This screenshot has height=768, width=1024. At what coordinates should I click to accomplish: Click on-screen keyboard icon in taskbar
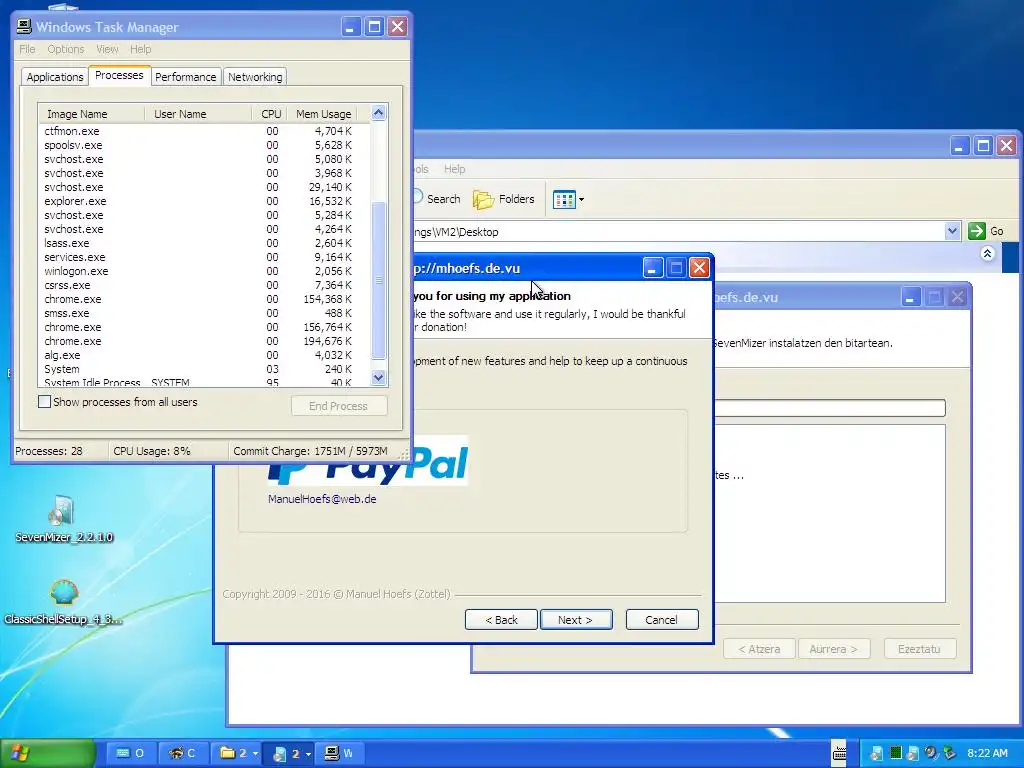839,753
